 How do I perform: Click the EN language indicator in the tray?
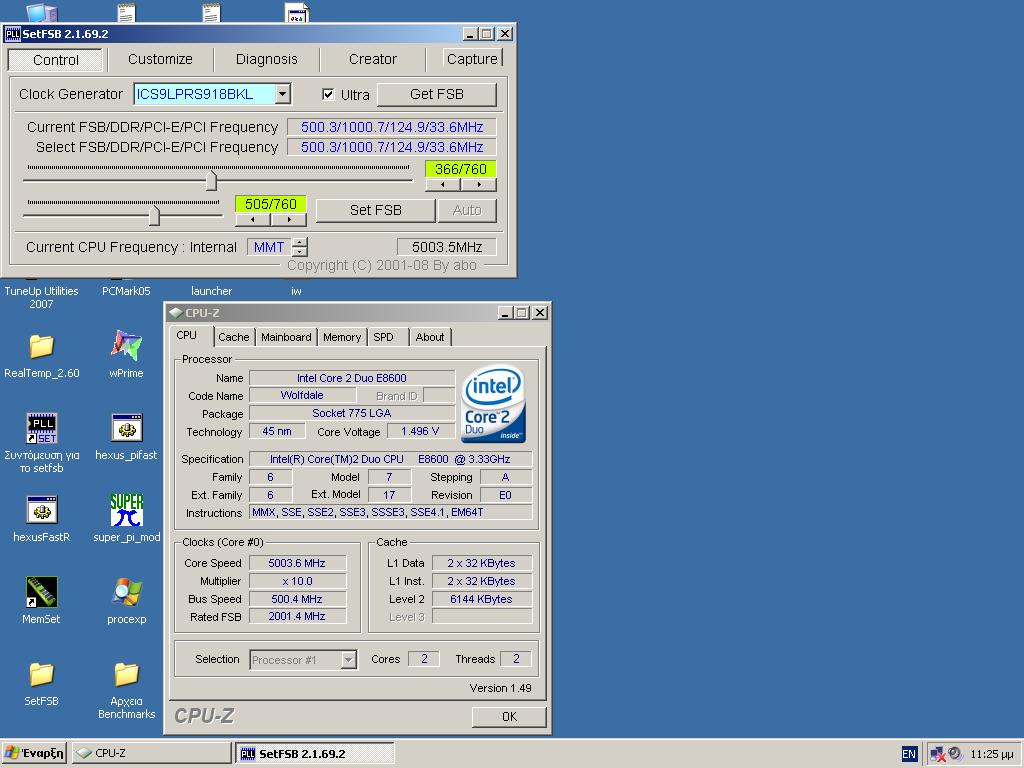[x=908, y=754]
